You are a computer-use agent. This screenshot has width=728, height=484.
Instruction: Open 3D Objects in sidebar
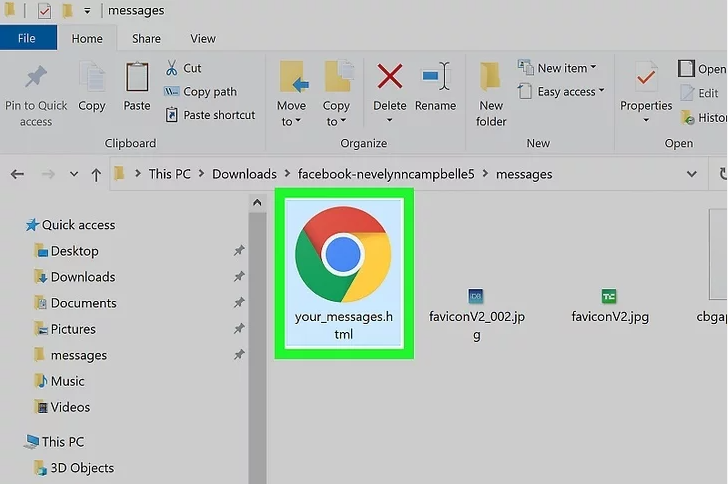coord(74,468)
